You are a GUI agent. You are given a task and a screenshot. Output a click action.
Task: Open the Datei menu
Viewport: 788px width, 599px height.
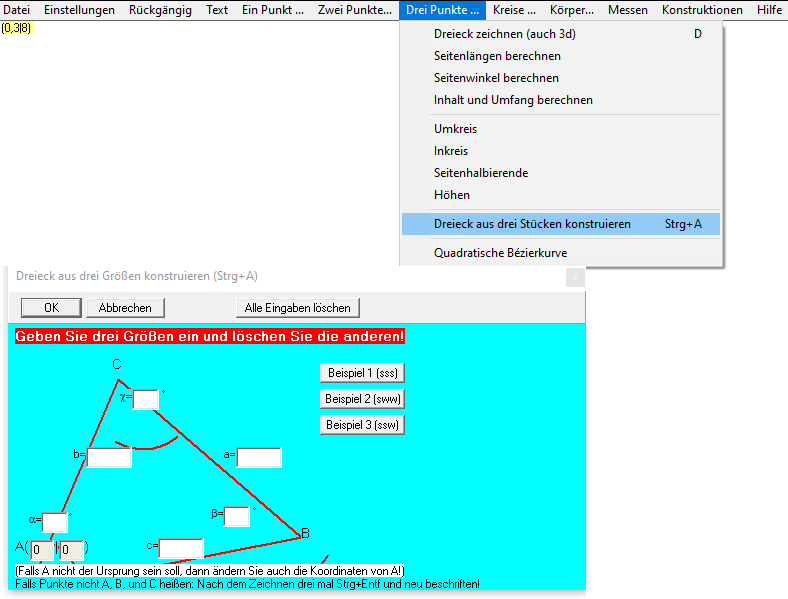click(17, 10)
